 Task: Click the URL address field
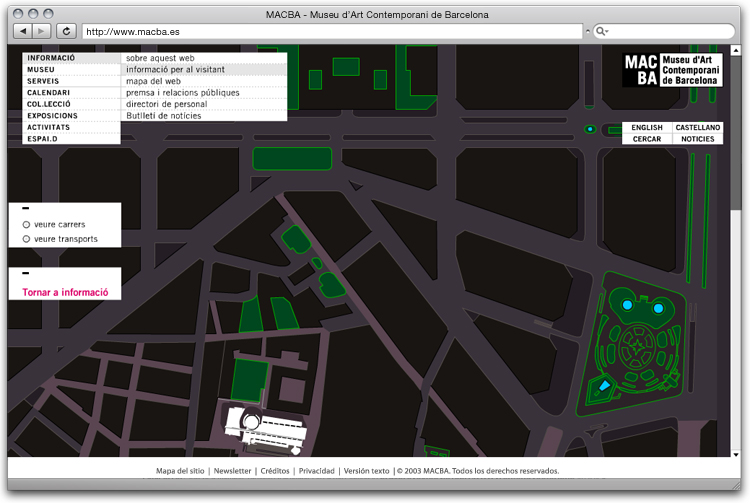[330, 32]
